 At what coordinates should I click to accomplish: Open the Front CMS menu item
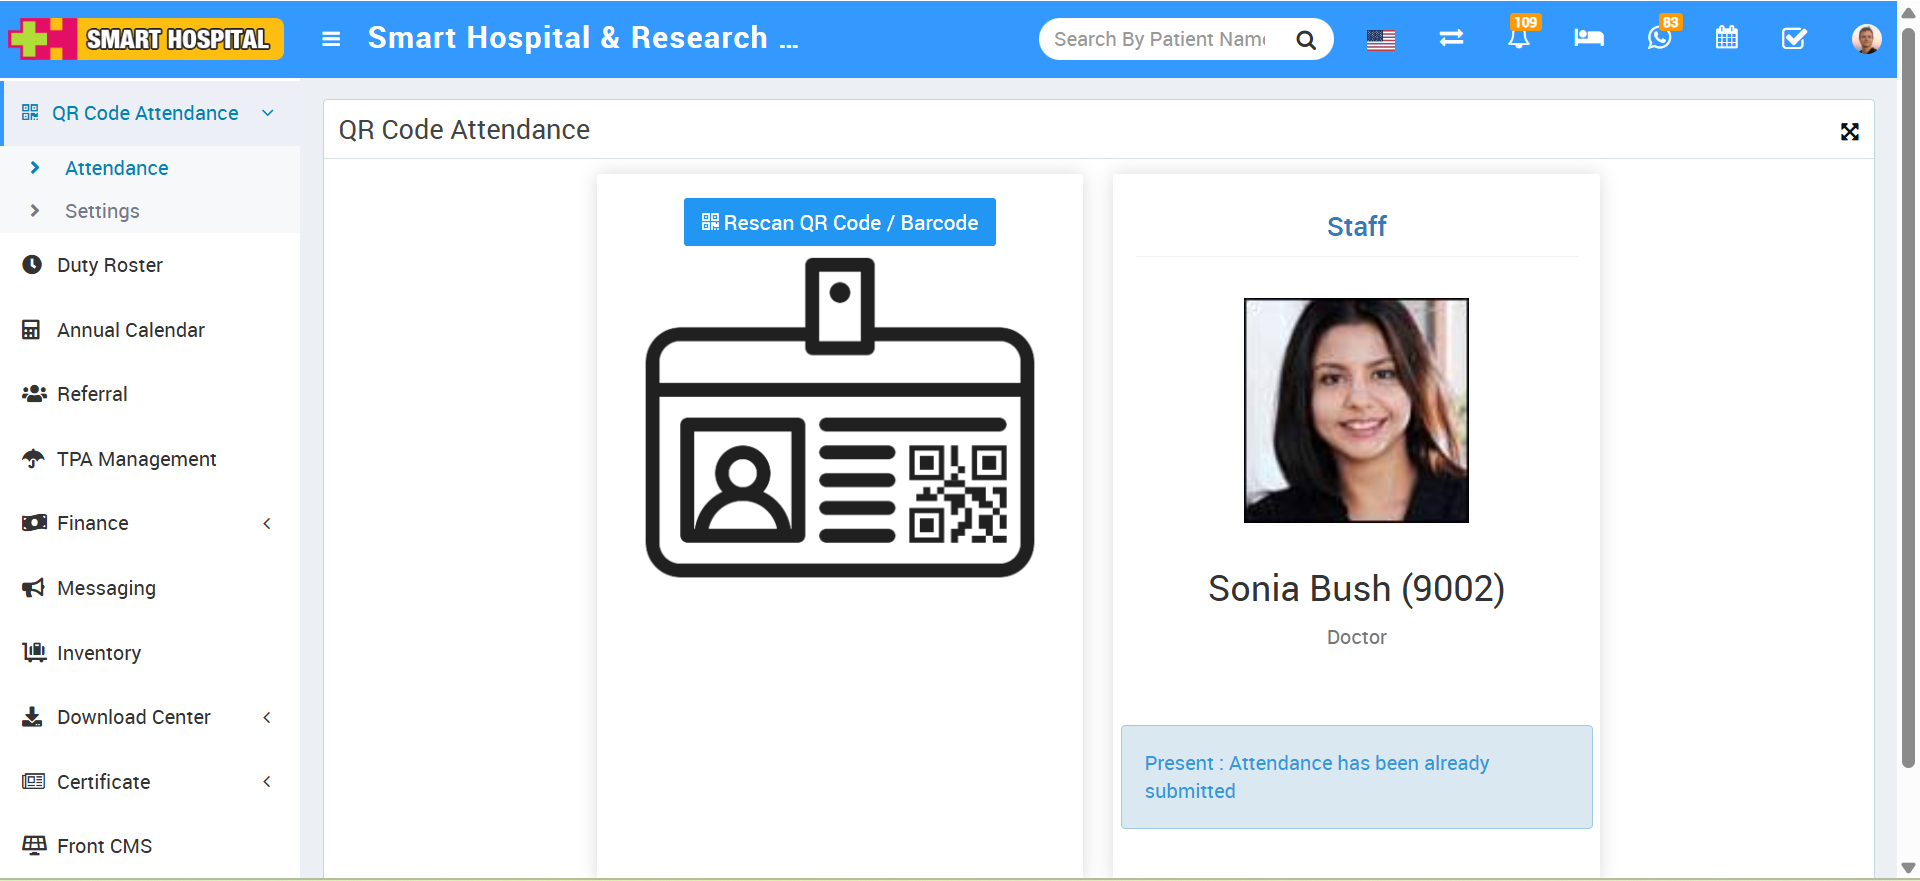(105, 846)
